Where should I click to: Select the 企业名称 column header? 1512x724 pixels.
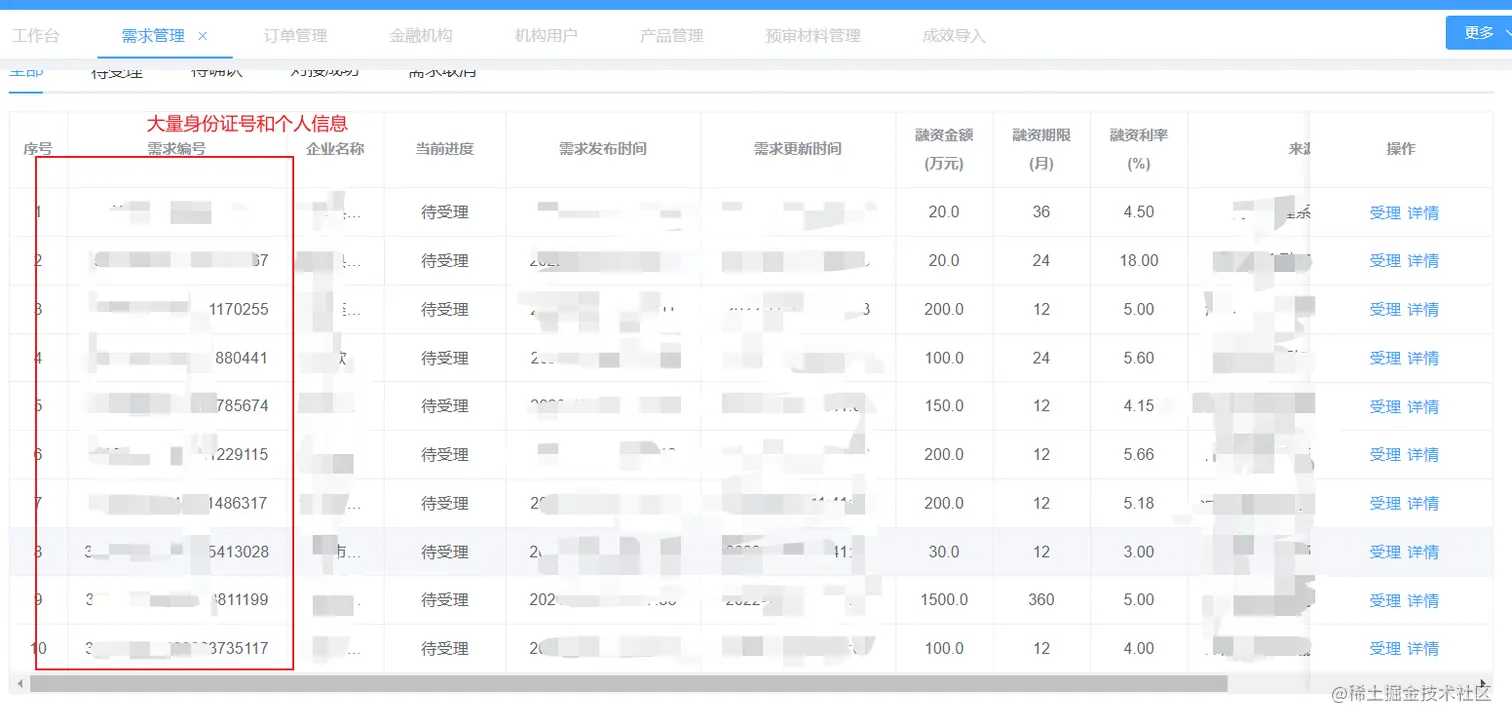tap(335, 149)
